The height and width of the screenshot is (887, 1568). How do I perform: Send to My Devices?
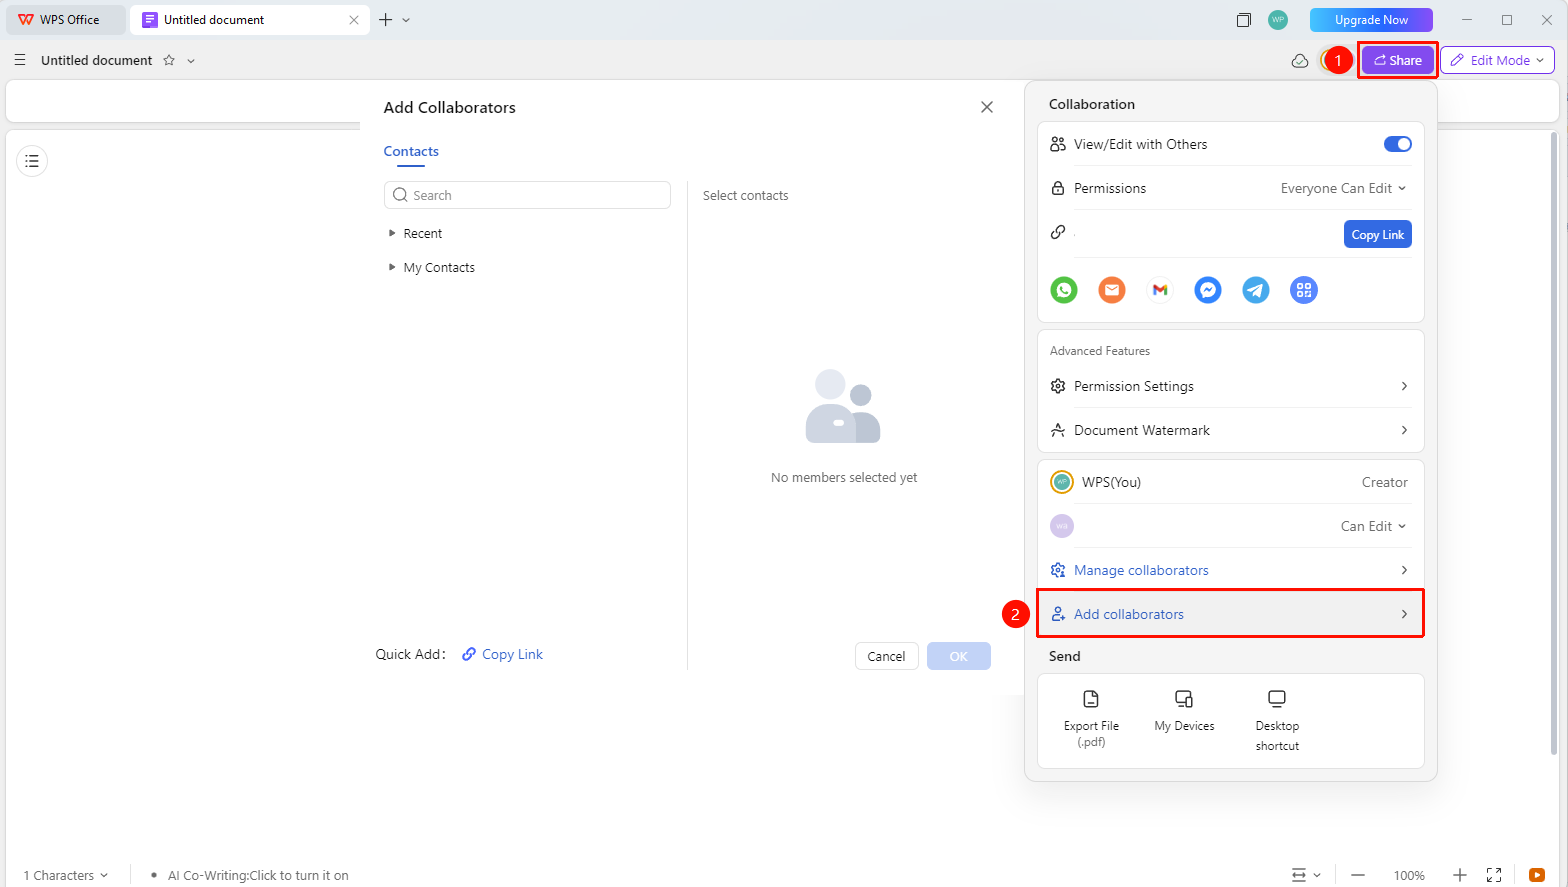coord(1184,711)
